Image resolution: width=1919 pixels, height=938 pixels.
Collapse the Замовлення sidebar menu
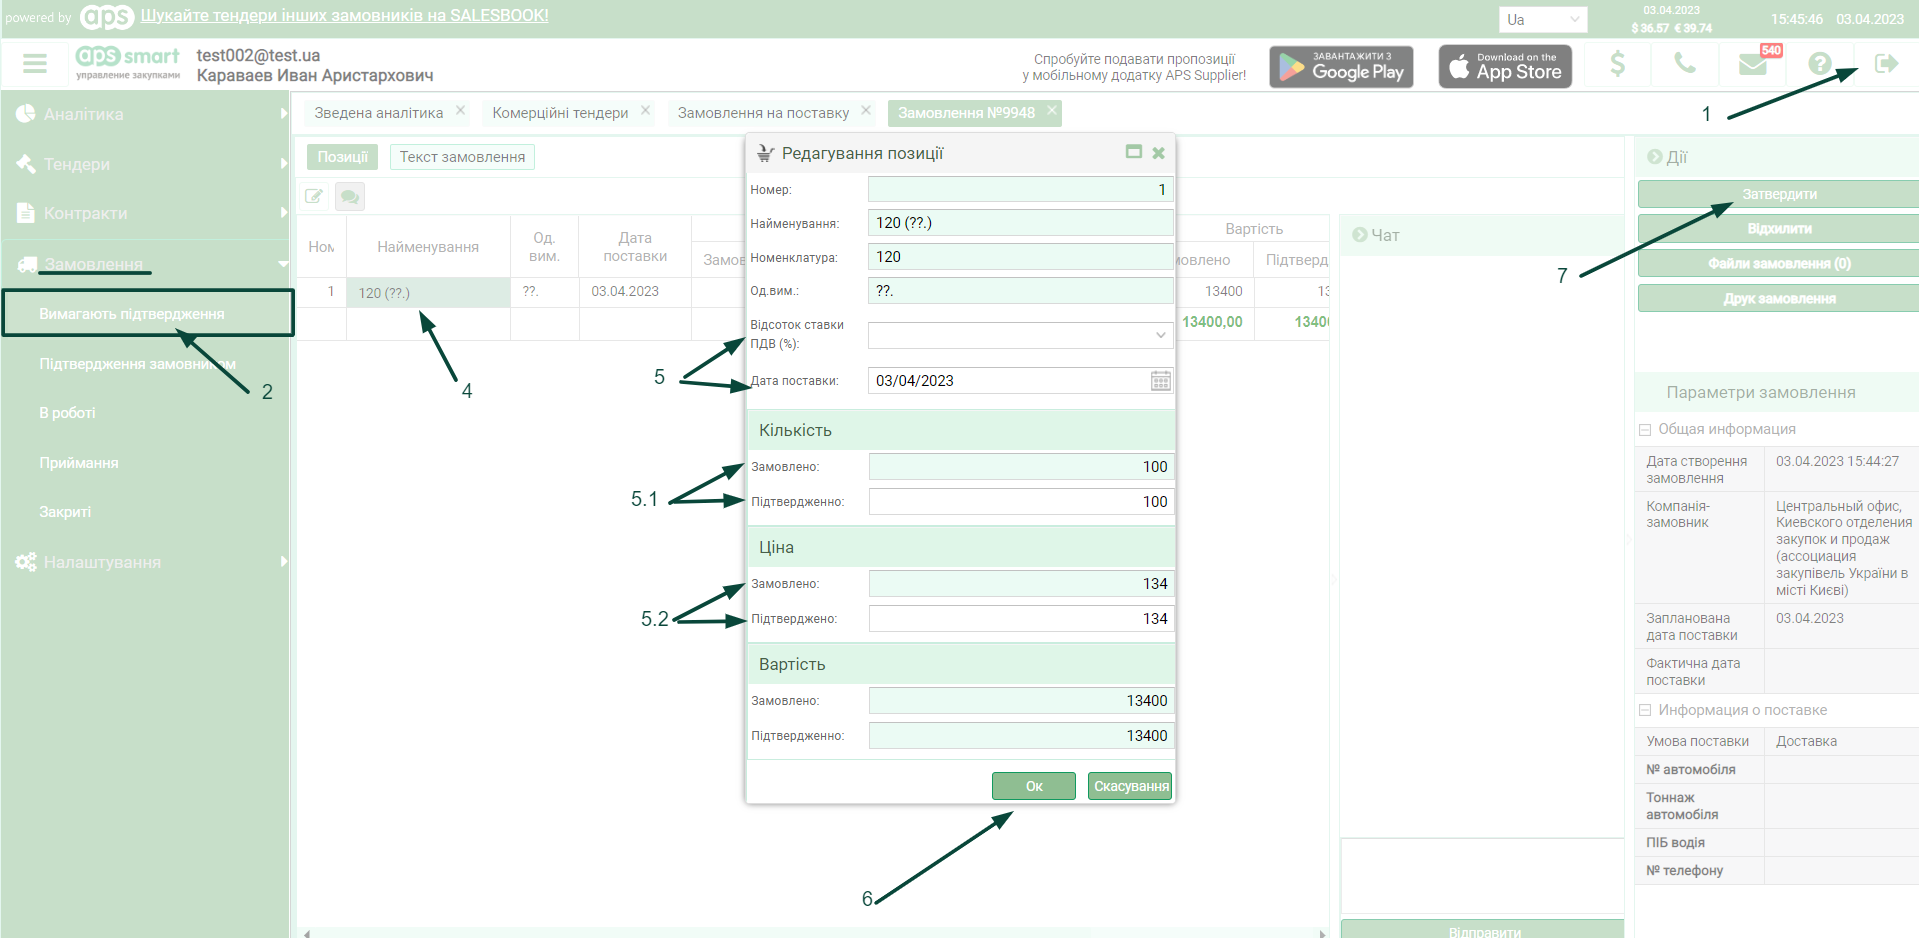(x=145, y=264)
